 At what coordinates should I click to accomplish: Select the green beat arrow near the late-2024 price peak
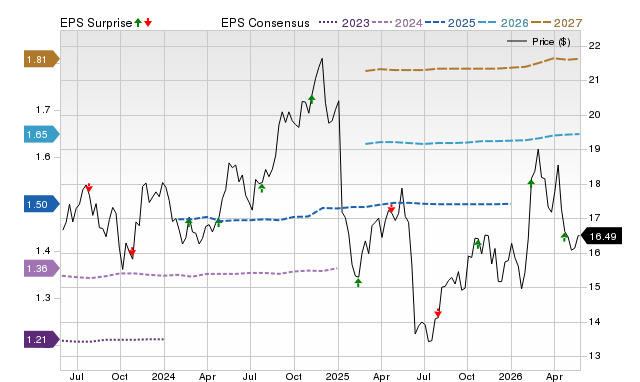[x=311, y=99]
